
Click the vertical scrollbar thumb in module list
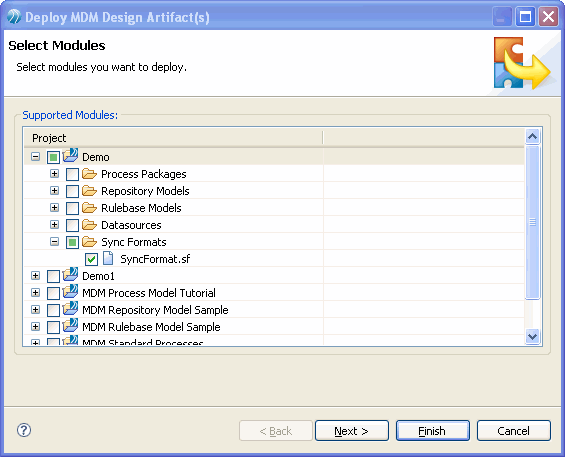[532, 222]
